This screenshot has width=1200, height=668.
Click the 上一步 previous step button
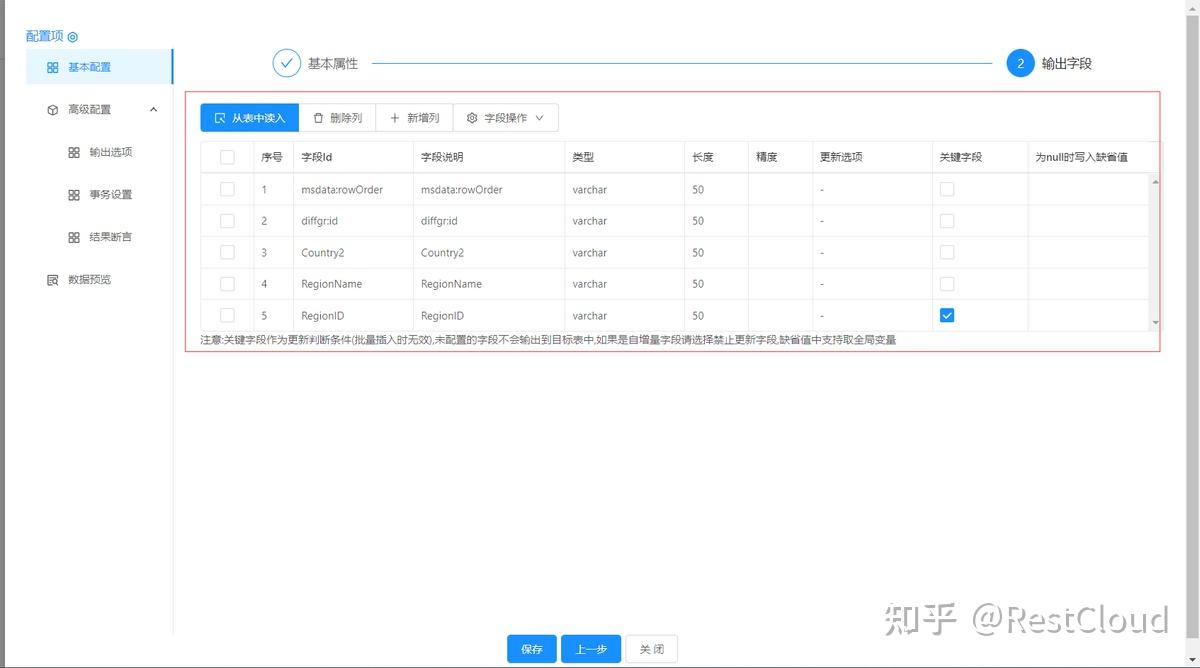point(591,648)
